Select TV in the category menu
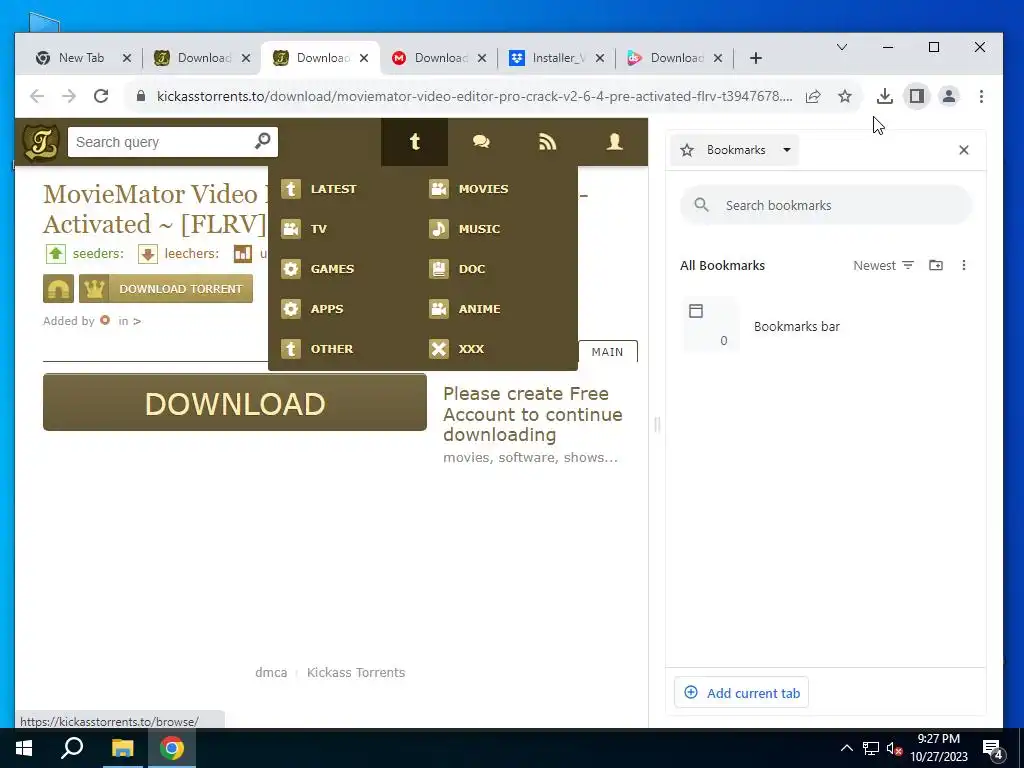 (x=304, y=229)
